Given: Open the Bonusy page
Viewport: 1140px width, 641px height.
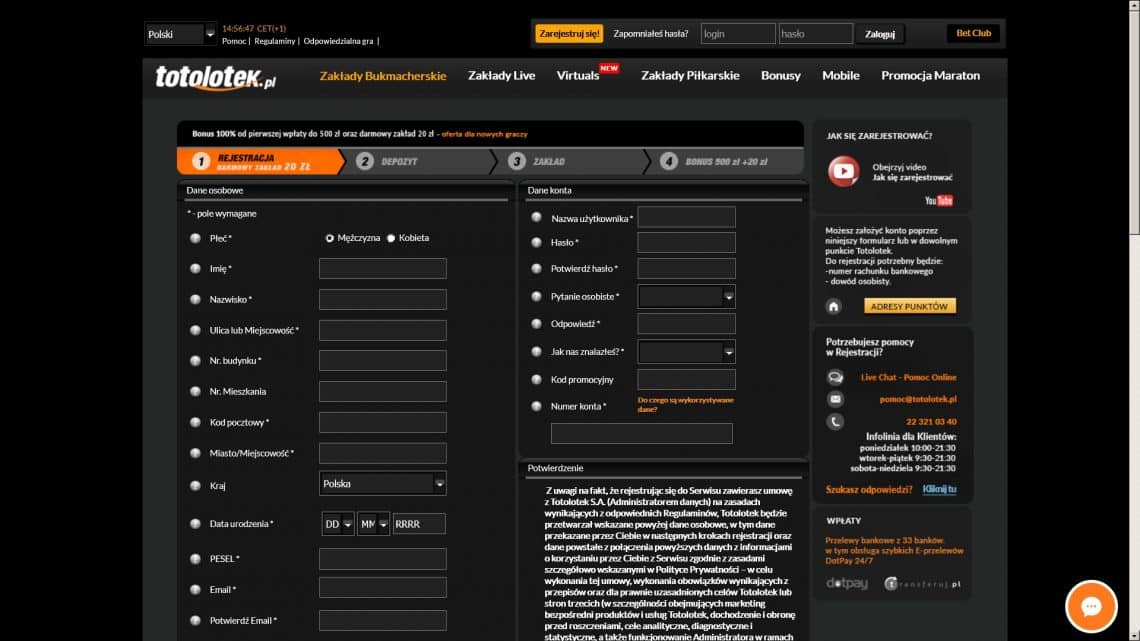Looking at the screenshot, I should pyautogui.click(x=781, y=76).
